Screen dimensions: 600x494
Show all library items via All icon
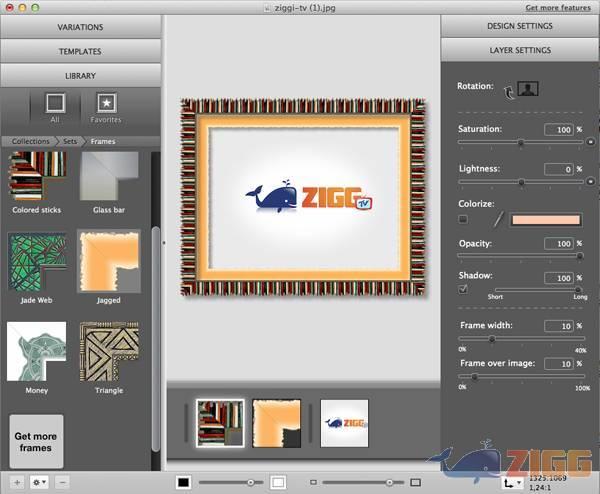pyautogui.click(x=55, y=103)
